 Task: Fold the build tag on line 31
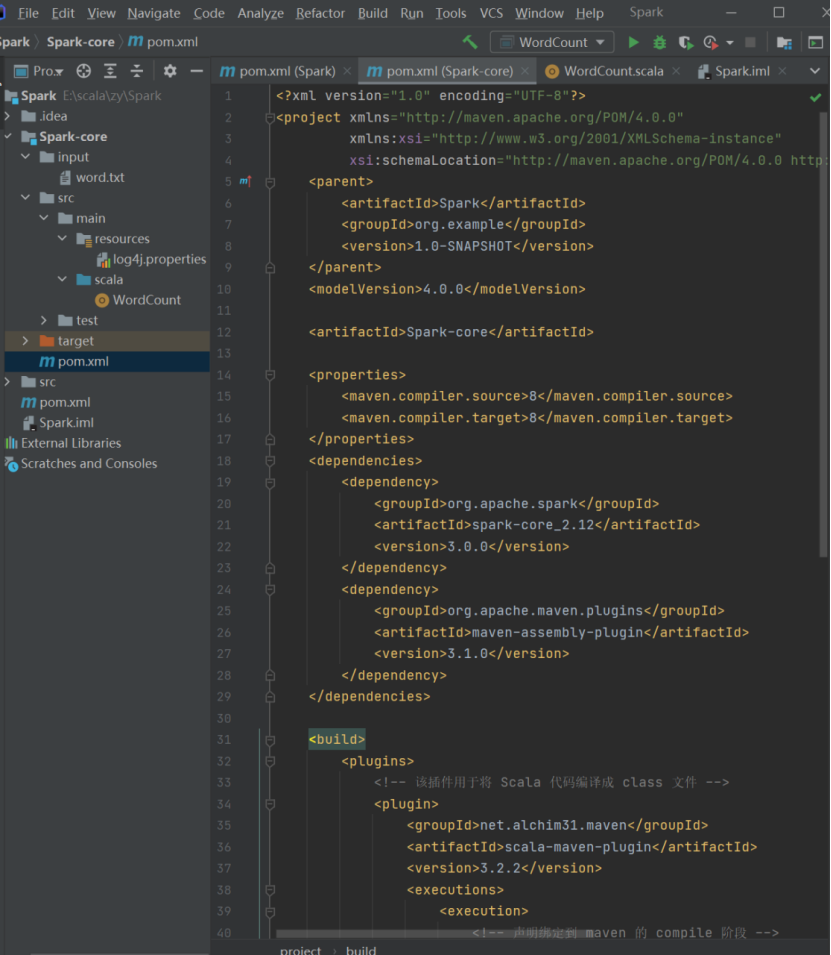click(270, 740)
